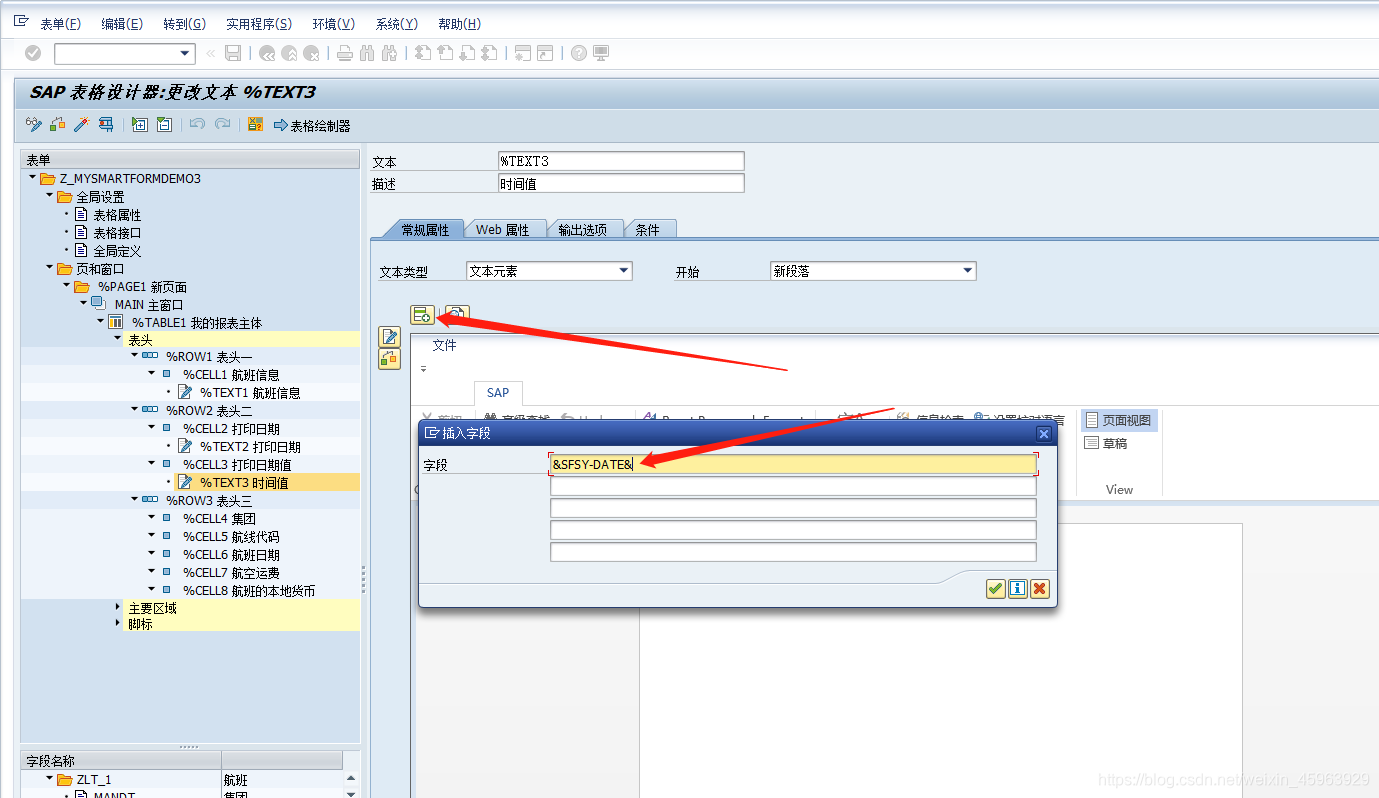Image resolution: width=1379 pixels, height=798 pixels.
Task: Select 页面视图 view option
Action: (1119, 420)
